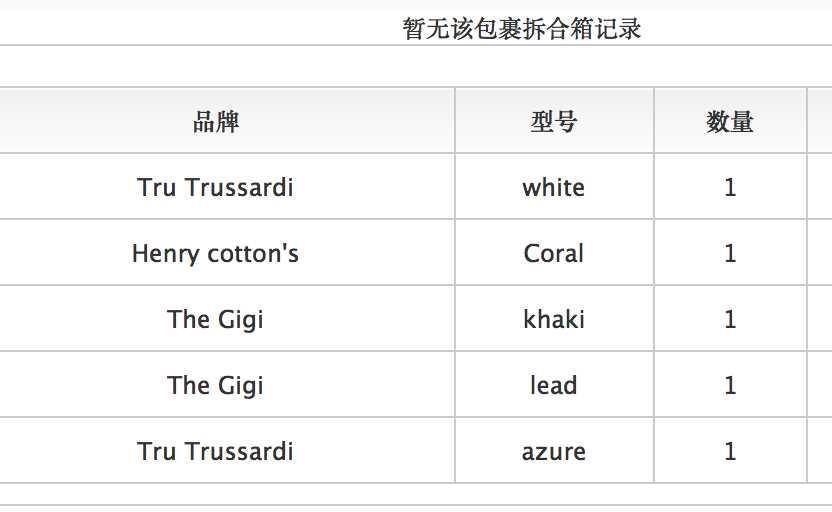Select the Henry cotton's brand cell
This screenshot has height=512, width=832.
click(216, 253)
